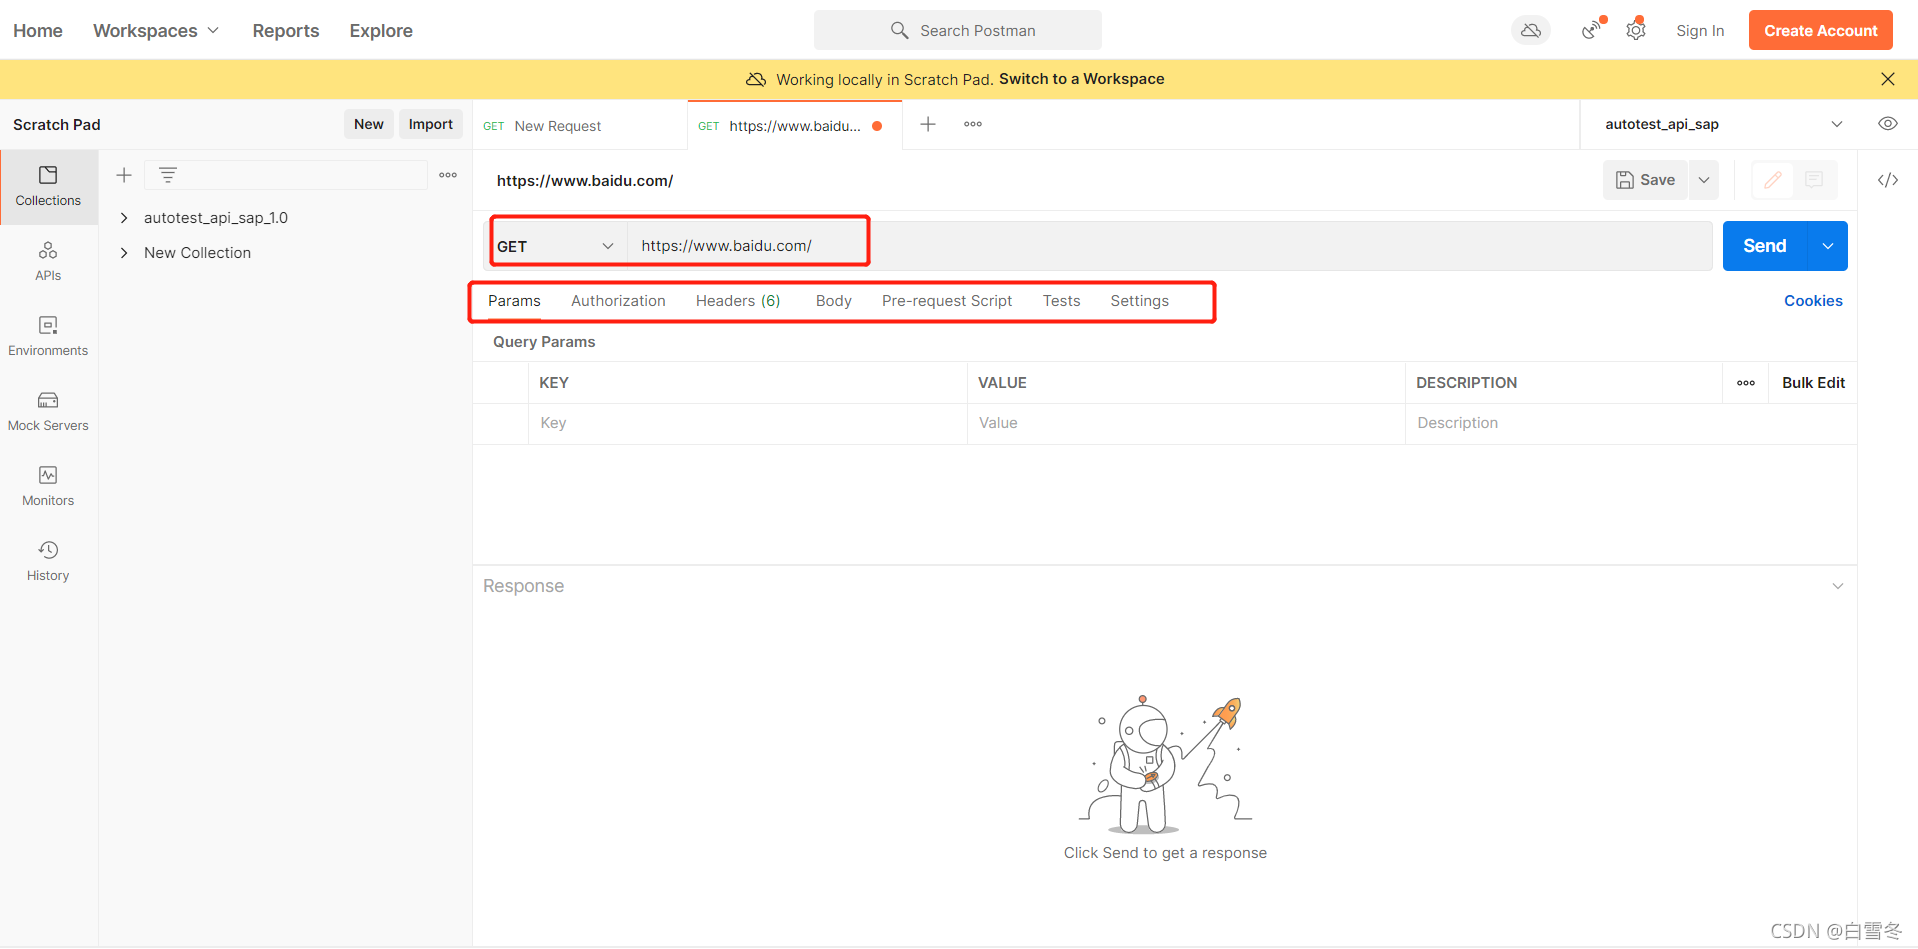Click the search magnifier in Search Postman
Screen dimensions: 1918x949
[x=900, y=31]
